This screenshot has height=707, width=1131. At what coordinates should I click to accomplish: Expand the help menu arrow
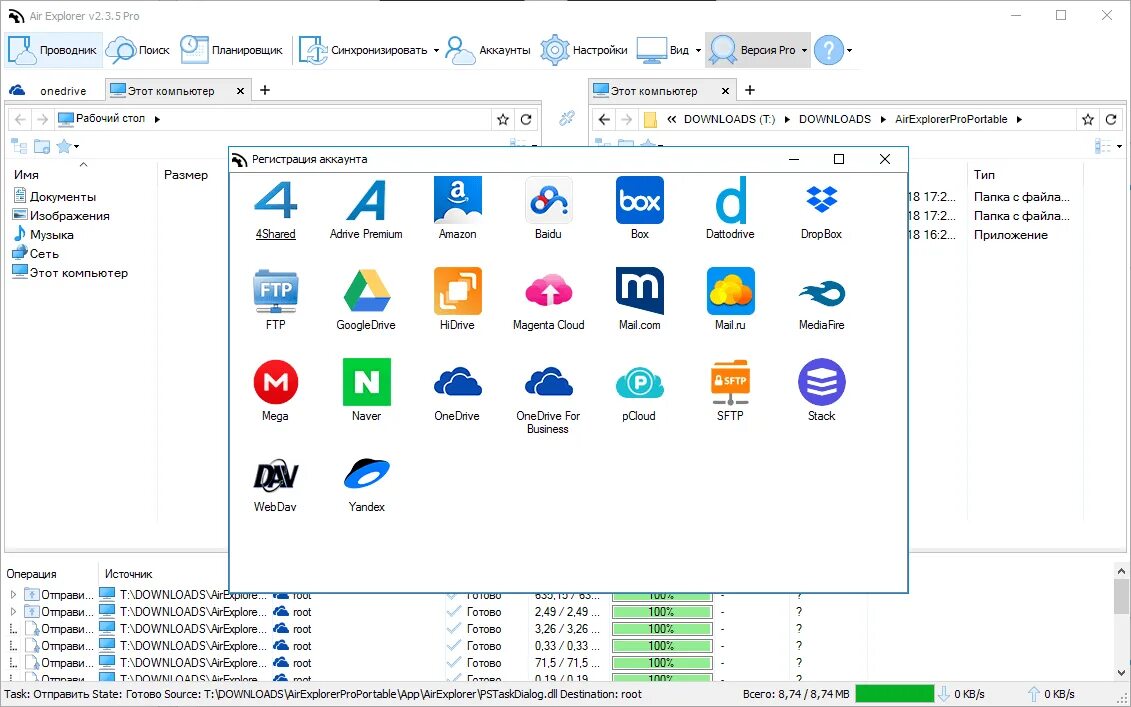(850, 50)
